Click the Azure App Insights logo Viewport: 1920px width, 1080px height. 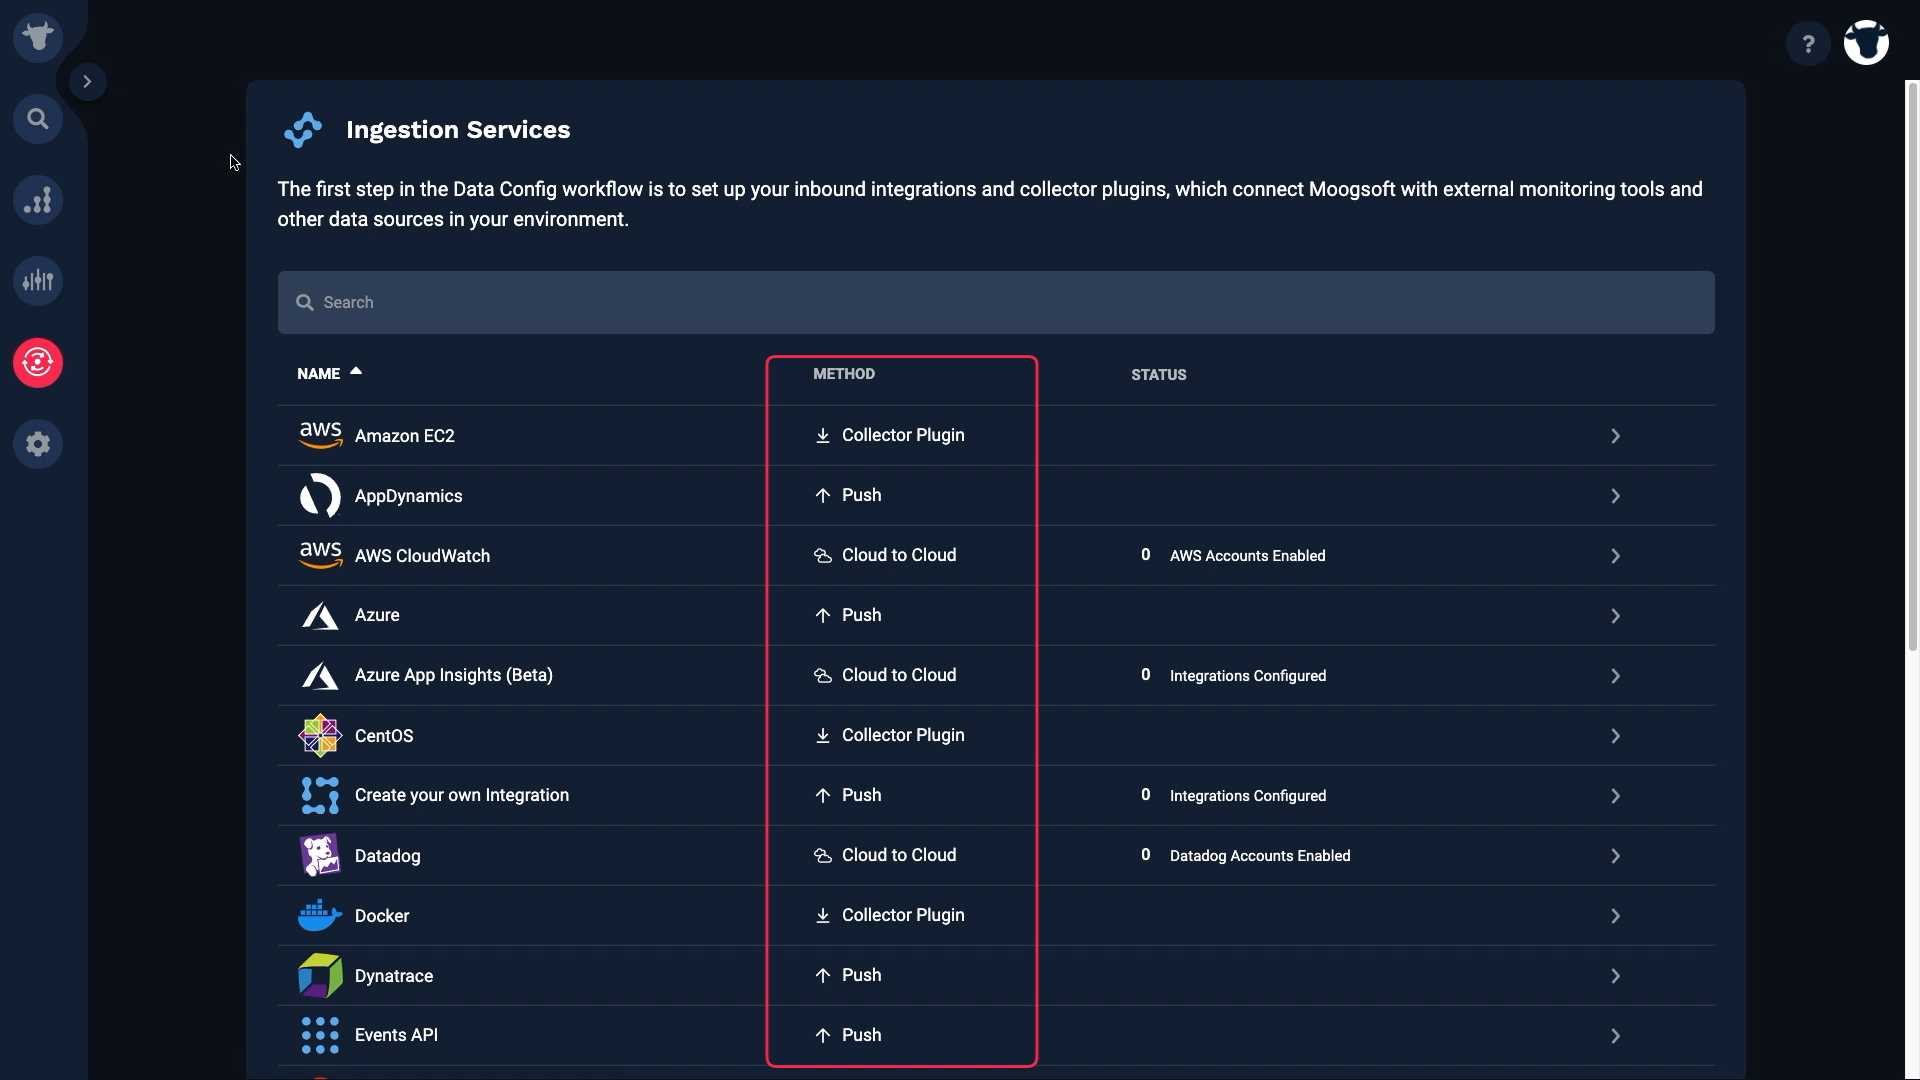(x=320, y=676)
